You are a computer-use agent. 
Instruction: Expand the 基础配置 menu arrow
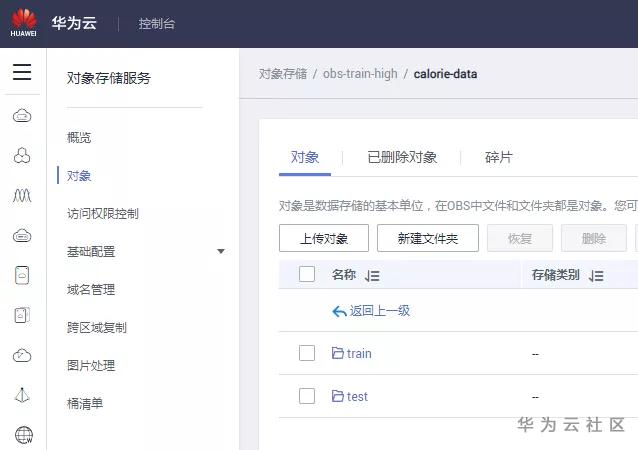click(x=221, y=251)
